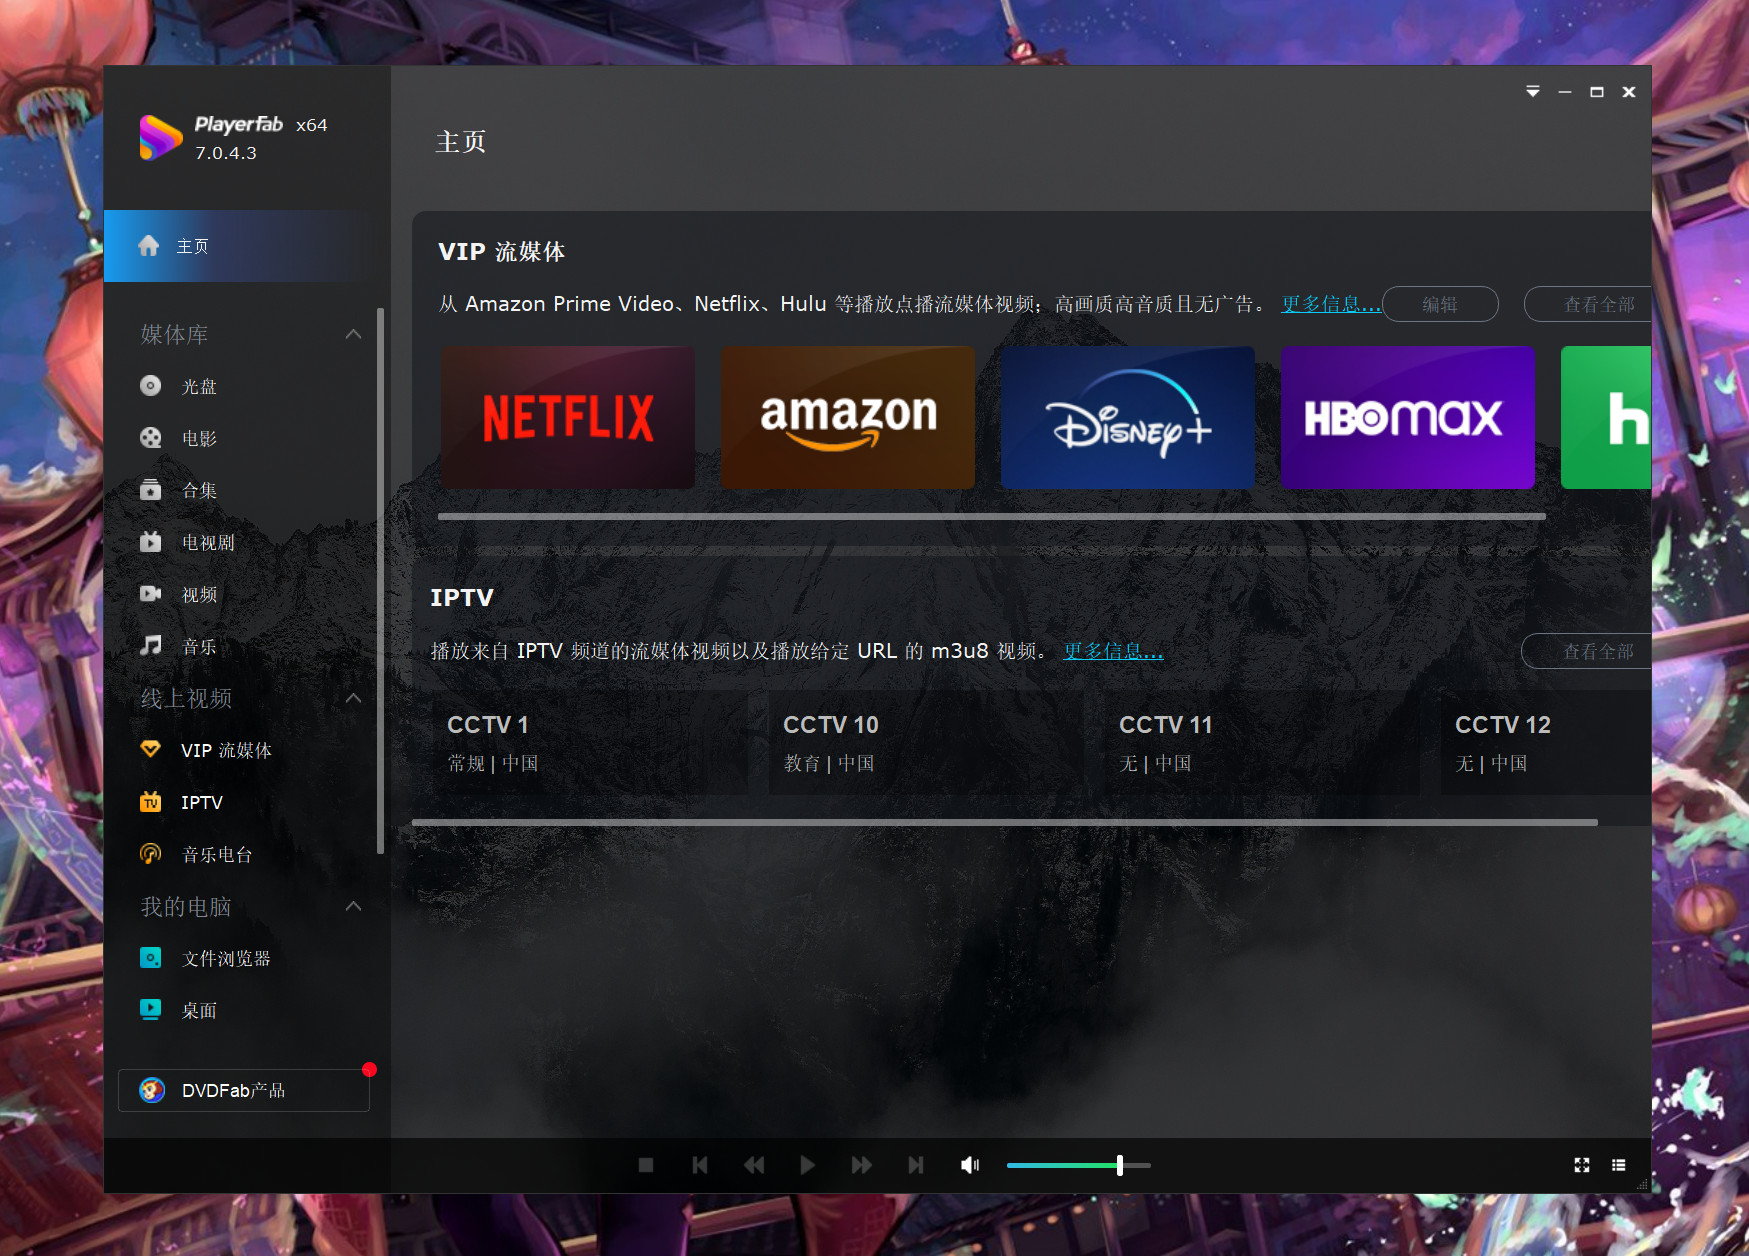Open 更多信息 link under IPTV

(1113, 651)
